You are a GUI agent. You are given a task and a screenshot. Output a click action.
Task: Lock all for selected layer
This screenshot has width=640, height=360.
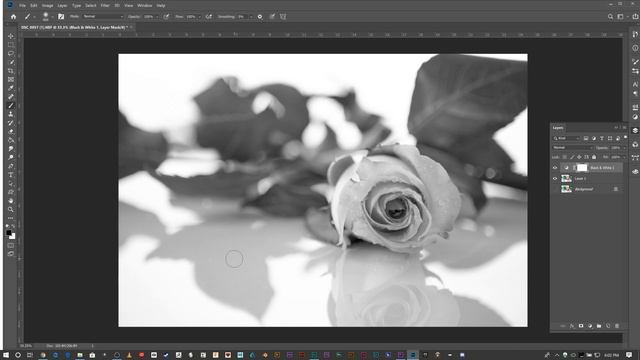coord(594,157)
